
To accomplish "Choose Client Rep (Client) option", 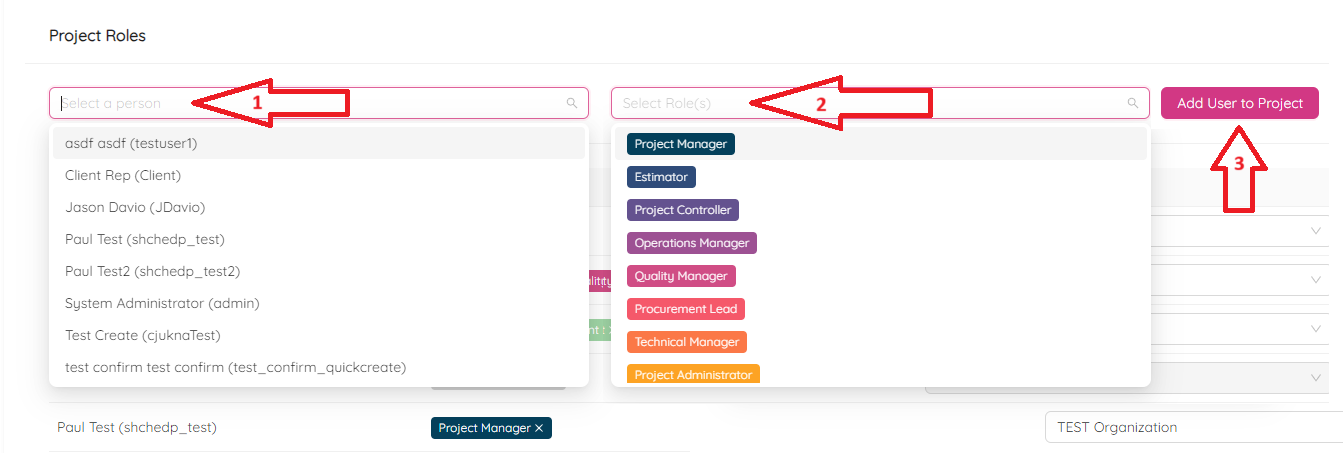I will (x=123, y=175).
